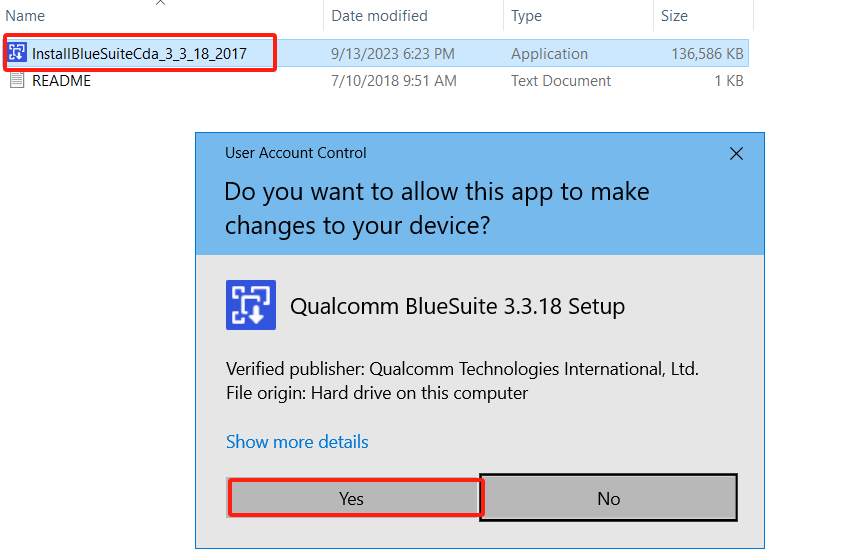Select the README text document icon
Viewport: 856px width, 556px height.
pos(17,81)
